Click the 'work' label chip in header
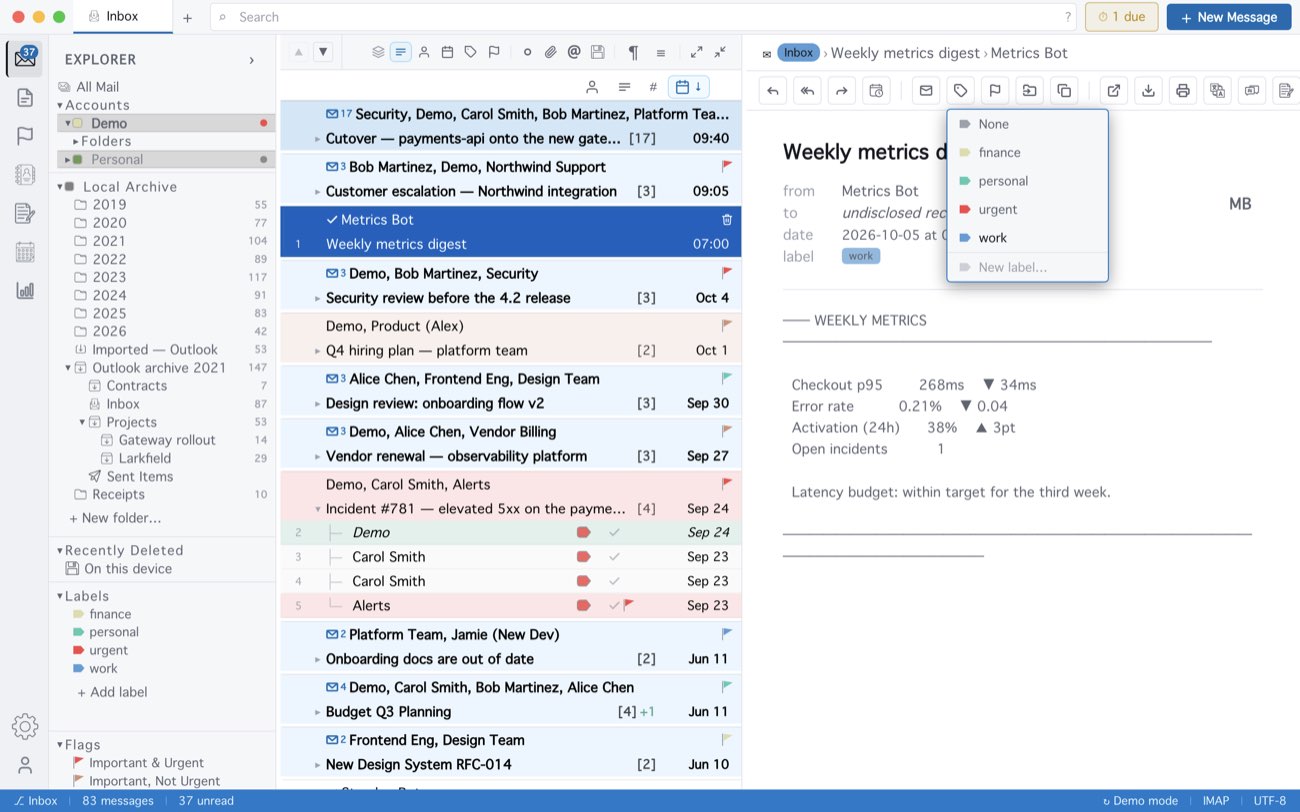 point(861,256)
